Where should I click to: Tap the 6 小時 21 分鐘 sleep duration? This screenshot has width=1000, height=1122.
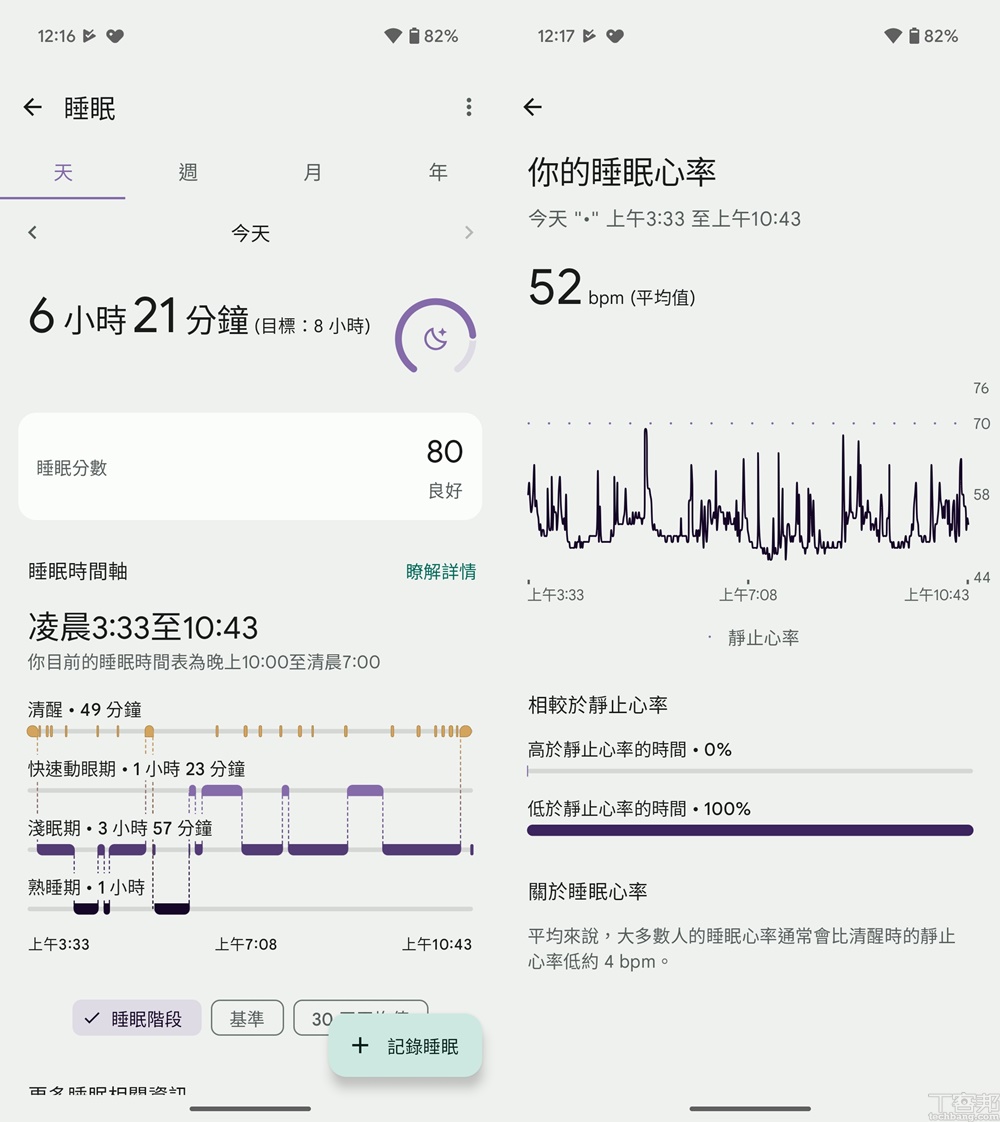[138, 317]
